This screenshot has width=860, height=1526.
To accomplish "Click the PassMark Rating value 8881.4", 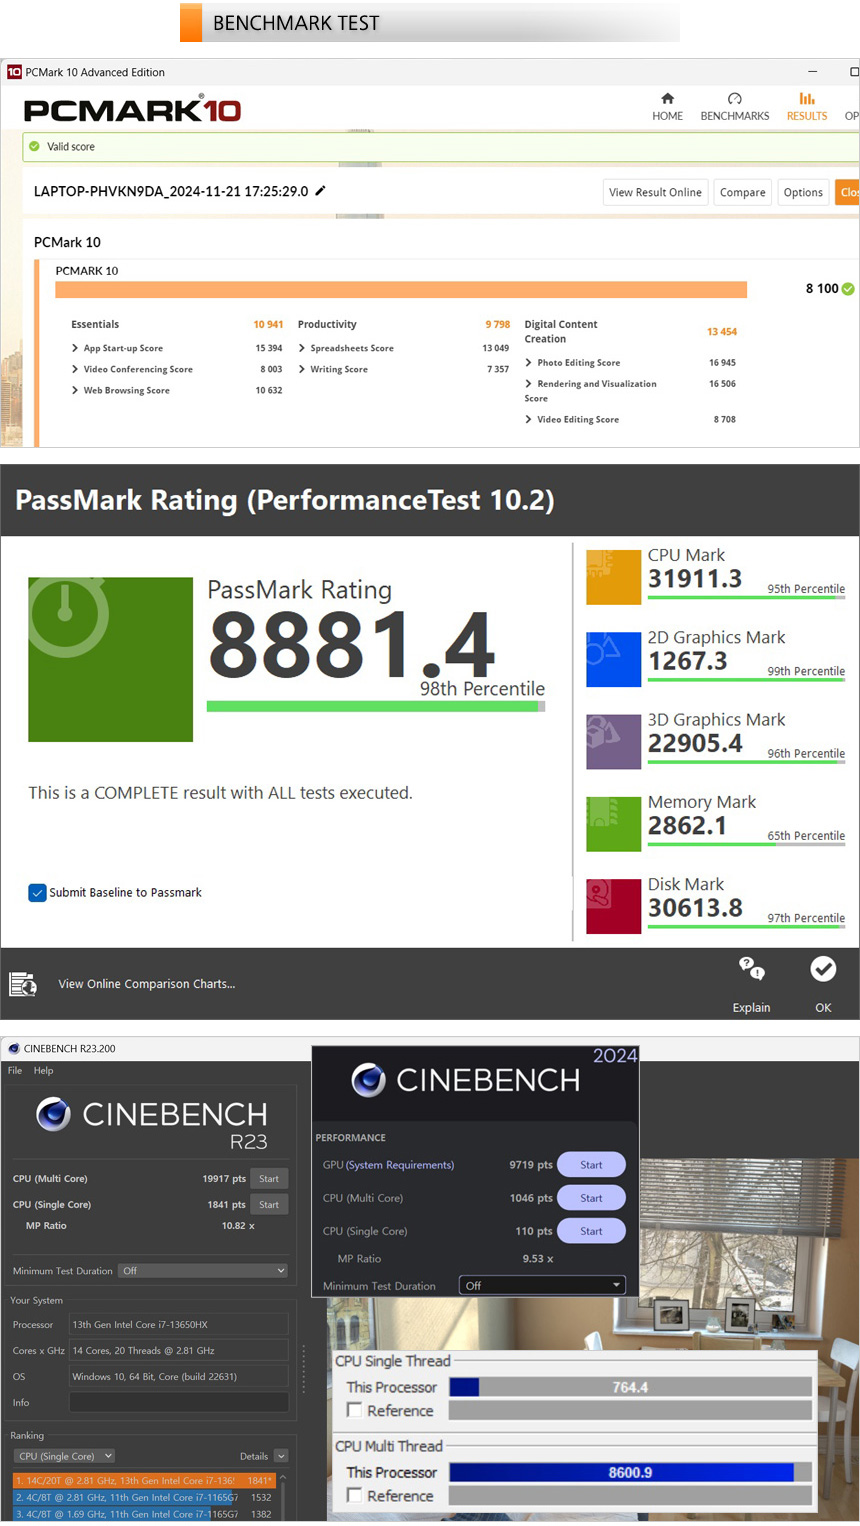I will pyautogui.click(x=351, y=645).
